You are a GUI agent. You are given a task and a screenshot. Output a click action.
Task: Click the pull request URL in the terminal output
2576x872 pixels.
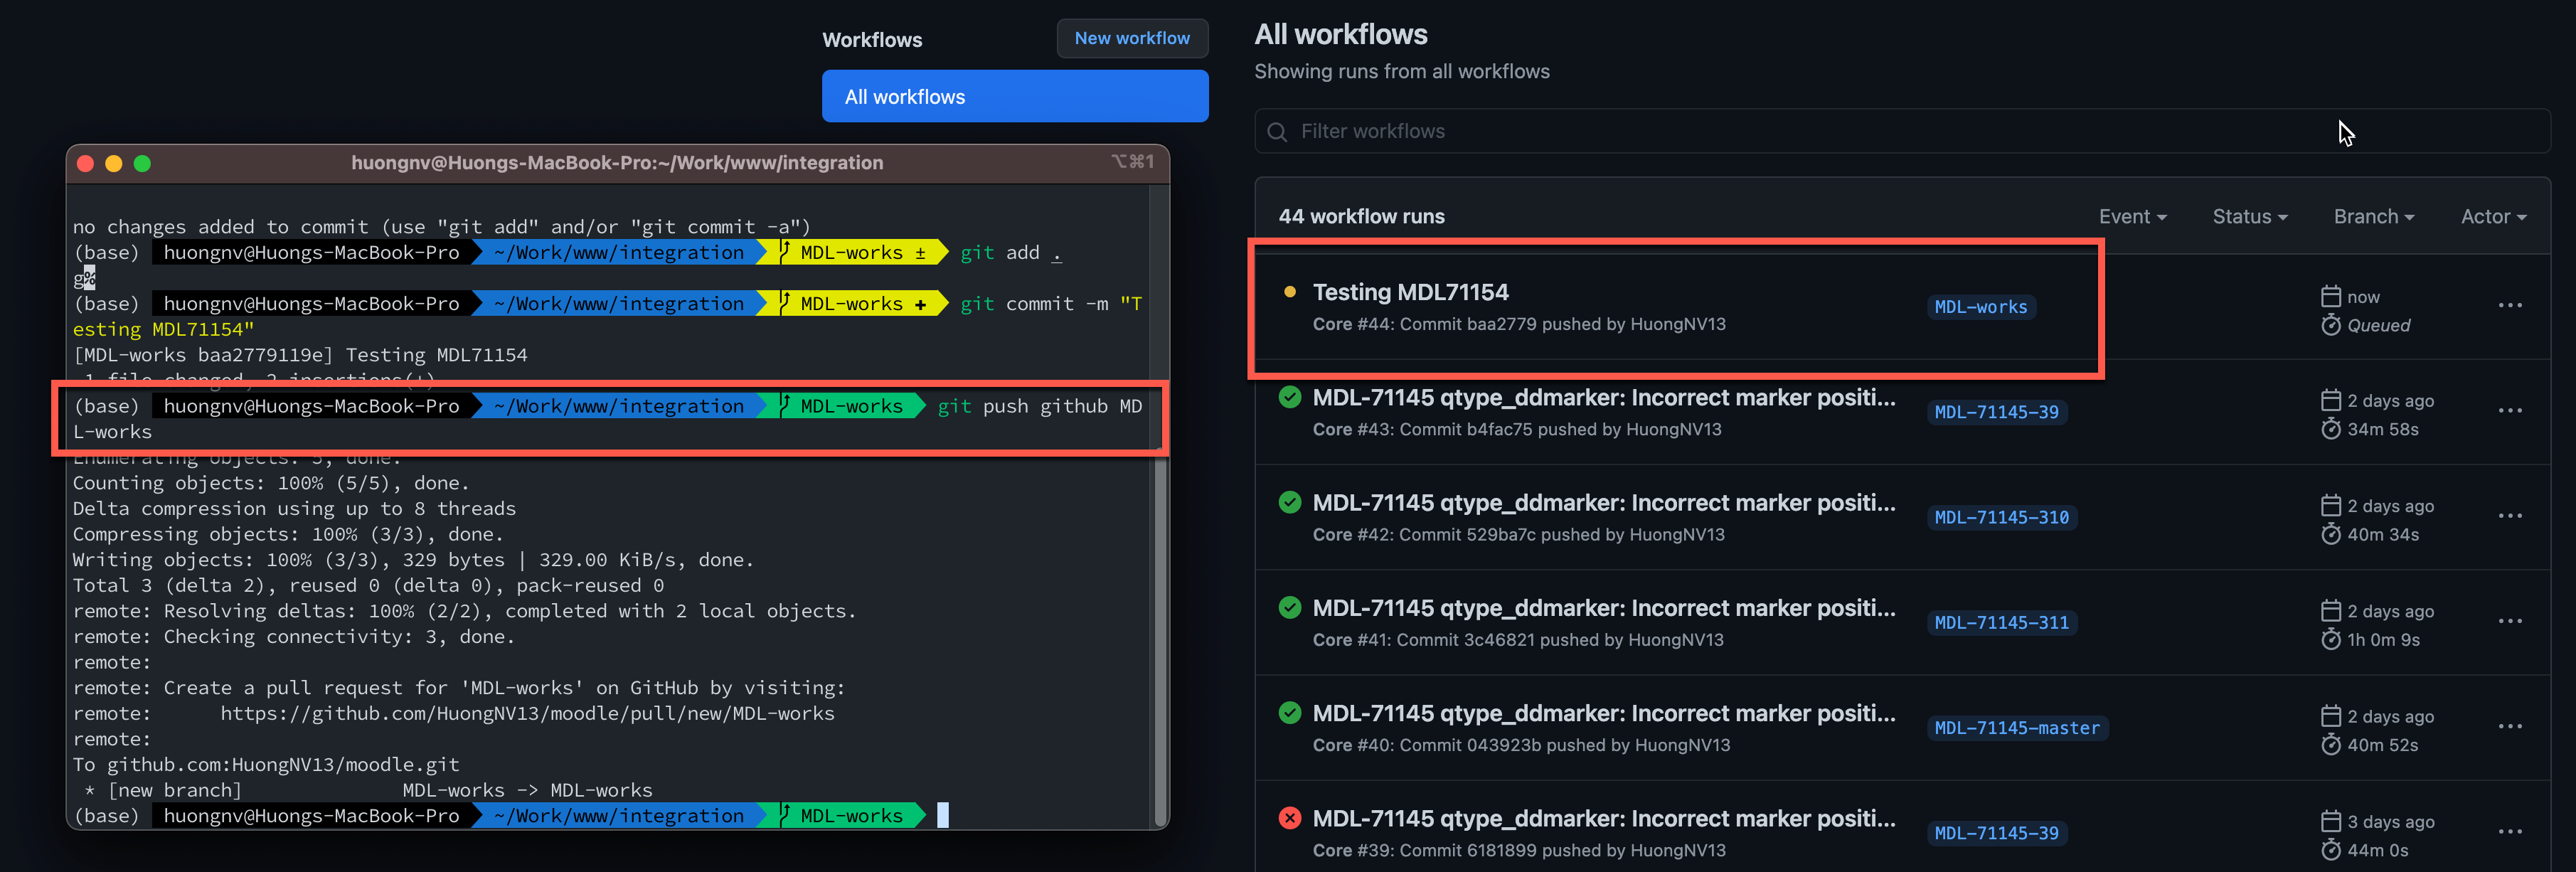[527, 713]
